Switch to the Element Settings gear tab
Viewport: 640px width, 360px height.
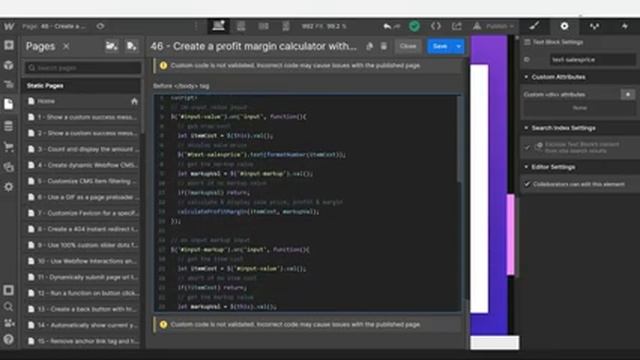(564, 26)
